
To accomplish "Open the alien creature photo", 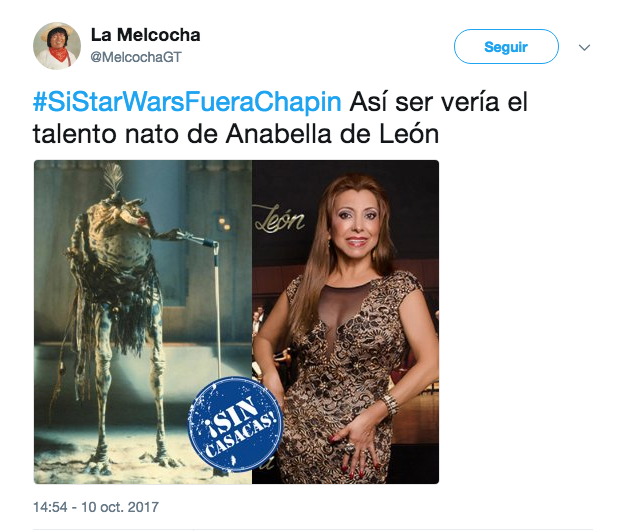I will click(143, 322).
